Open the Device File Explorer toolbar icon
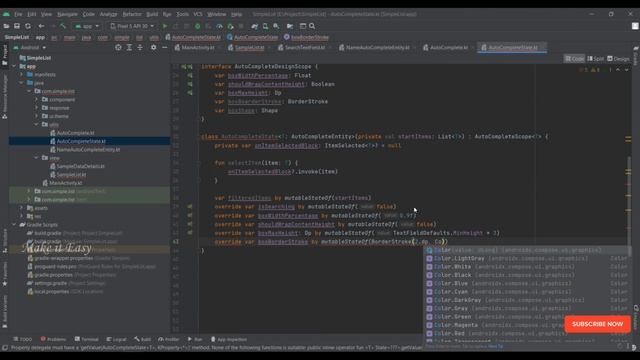The image size is (640, 360). 290,26
